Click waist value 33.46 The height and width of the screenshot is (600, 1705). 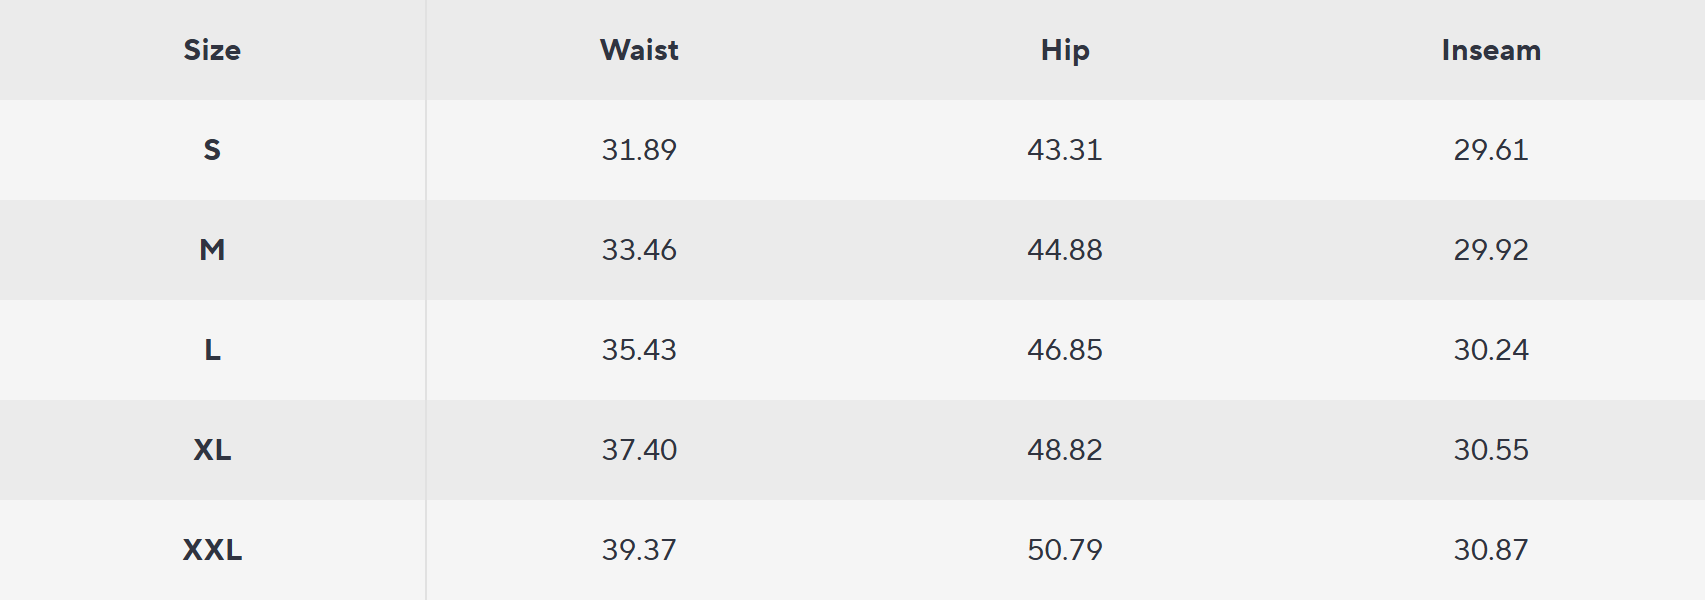(x=639, y=250)
